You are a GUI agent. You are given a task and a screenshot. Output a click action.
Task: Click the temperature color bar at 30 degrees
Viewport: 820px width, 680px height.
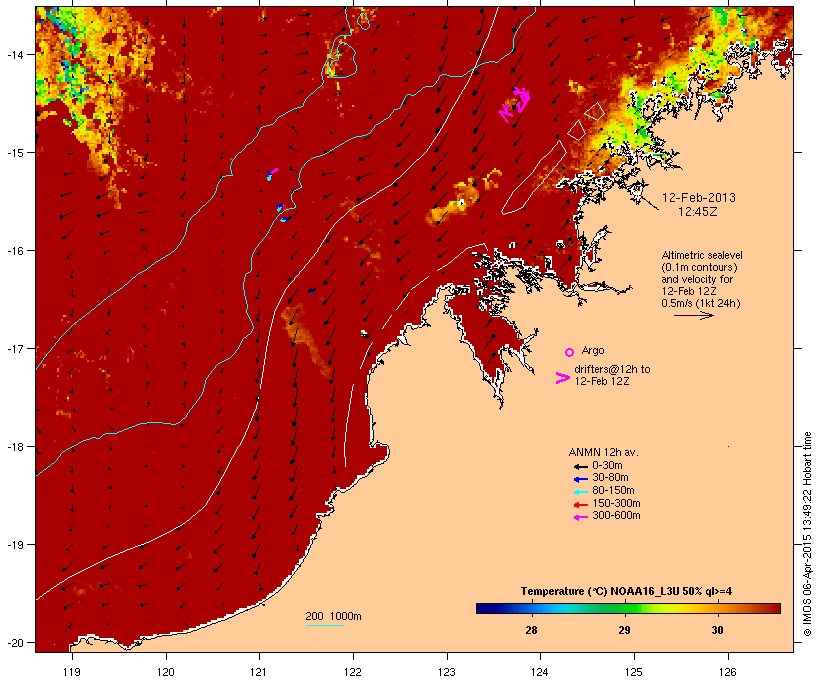(x=718, y=608)
